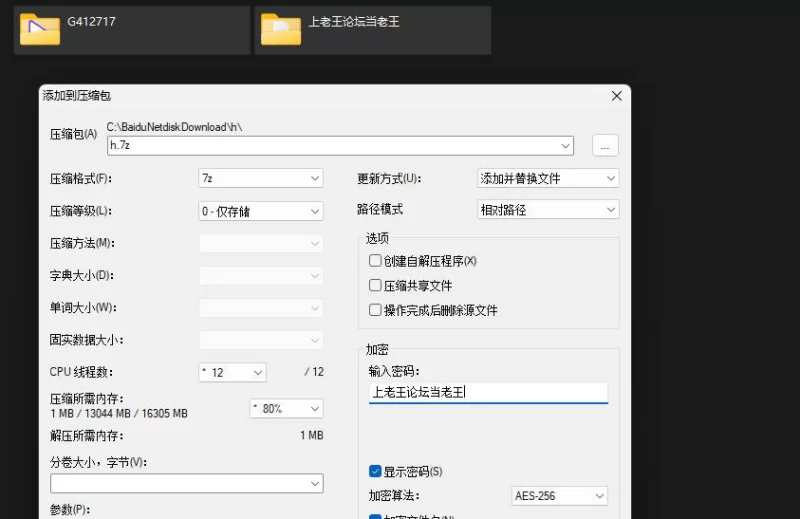Open the 更新方式 dropdown 添加并替换文件
This screenshot has width=800, height=519.
(548, 178)
